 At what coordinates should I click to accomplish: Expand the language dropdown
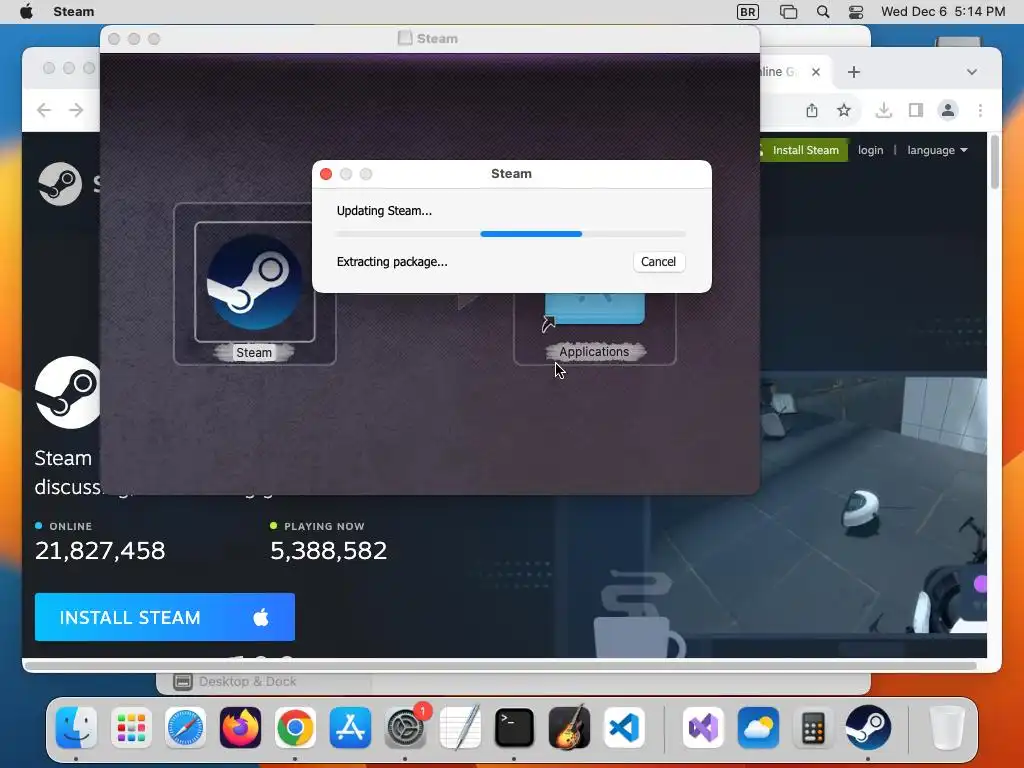click(x=937, y=150)
